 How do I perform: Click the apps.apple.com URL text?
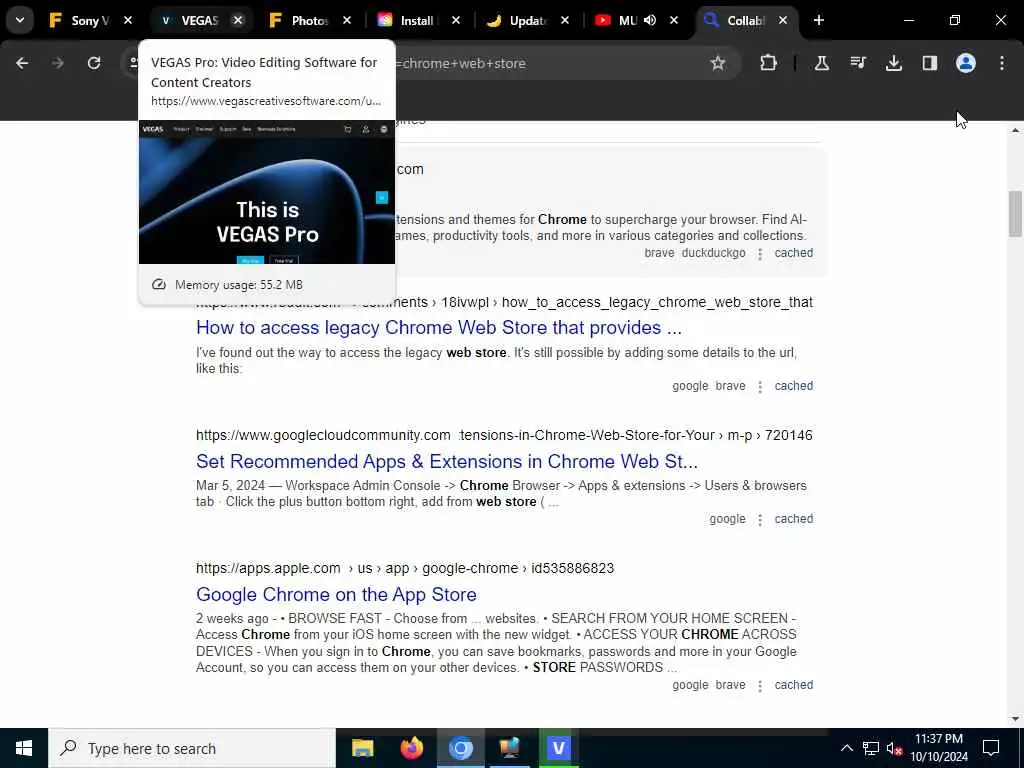click(268, 568)
